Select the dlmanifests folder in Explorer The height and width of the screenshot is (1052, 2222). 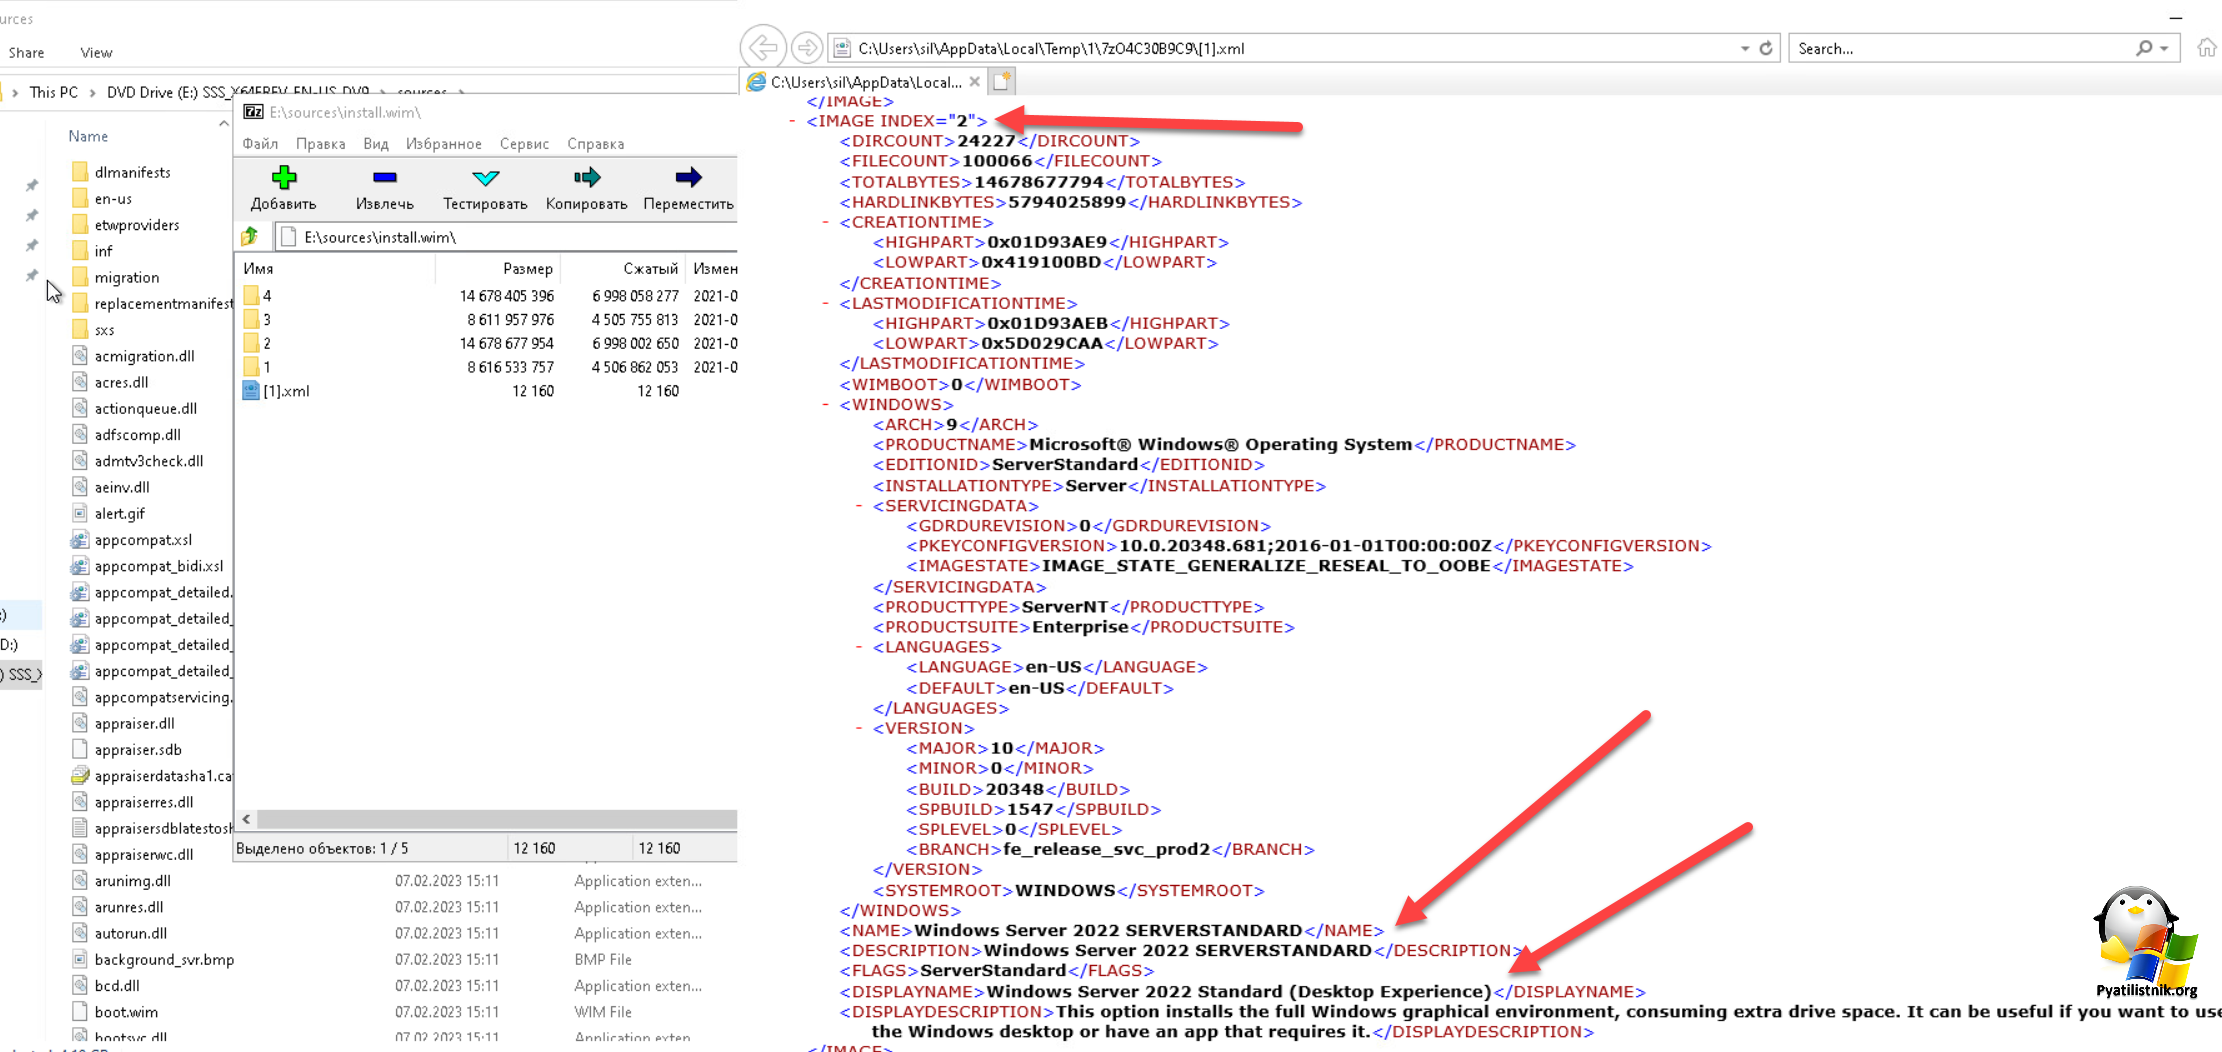point(132,172)
